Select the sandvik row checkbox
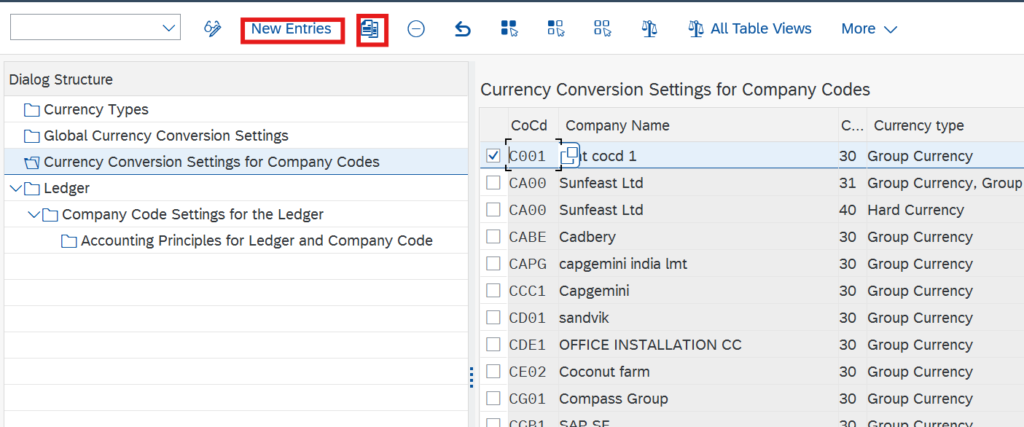Screen dimensions: 1024x427 pyautogui.click(x=493, y=318)
